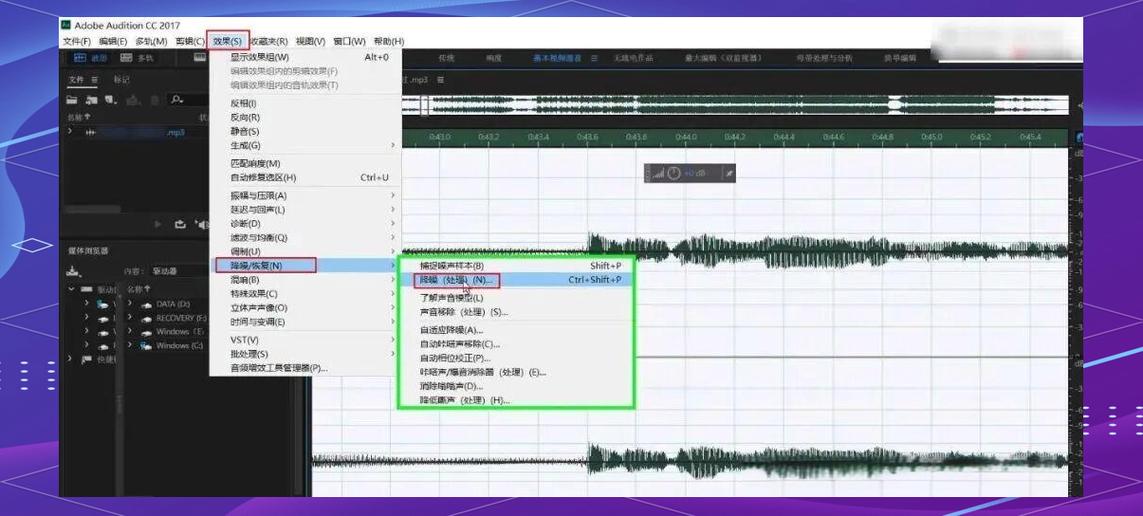Viewport: 1143px width, 516px height.
Task: Expand the Windows (C:) drive
Action: (x=131, y=345)
